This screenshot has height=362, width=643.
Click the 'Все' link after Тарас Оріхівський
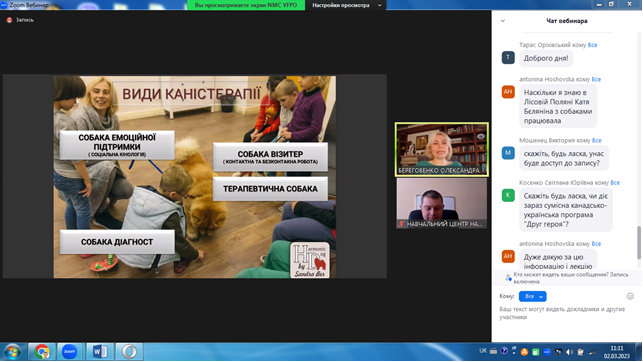(592, 45)
